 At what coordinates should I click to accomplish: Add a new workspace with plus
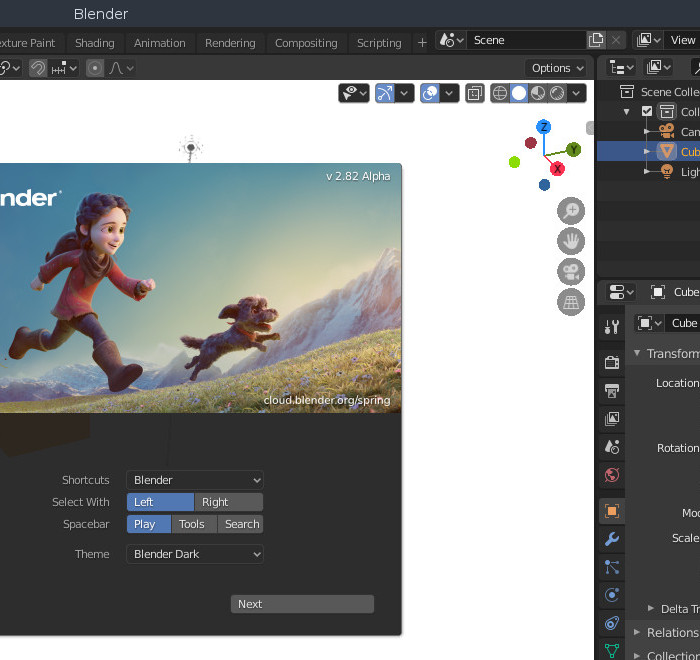(422, 43)
